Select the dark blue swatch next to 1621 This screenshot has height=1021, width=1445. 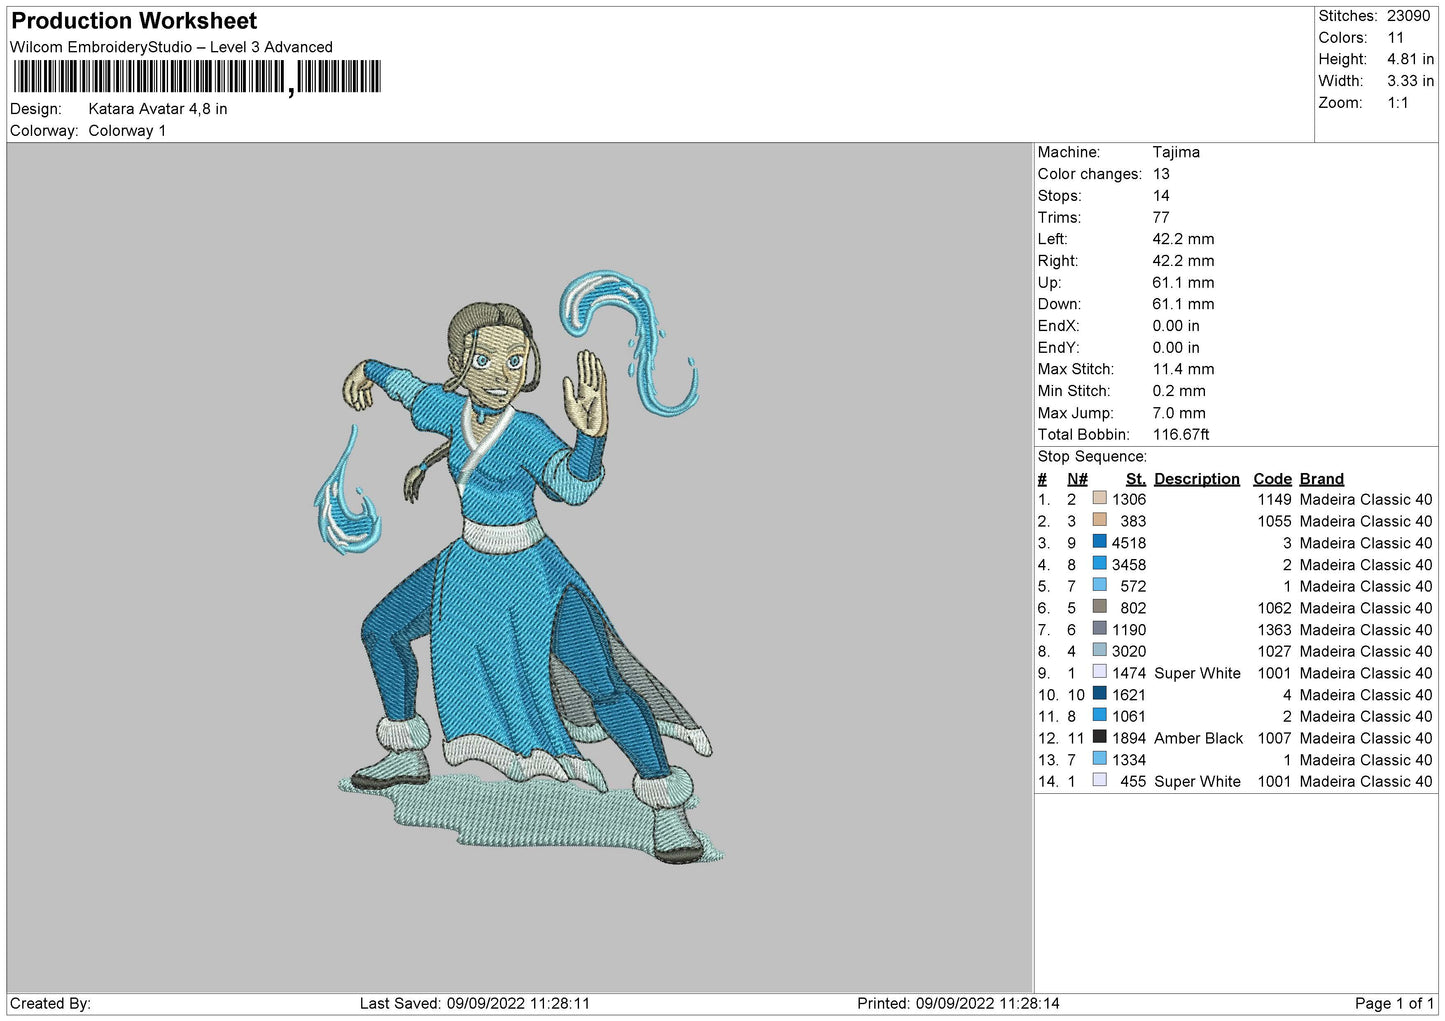[1100, 694]
